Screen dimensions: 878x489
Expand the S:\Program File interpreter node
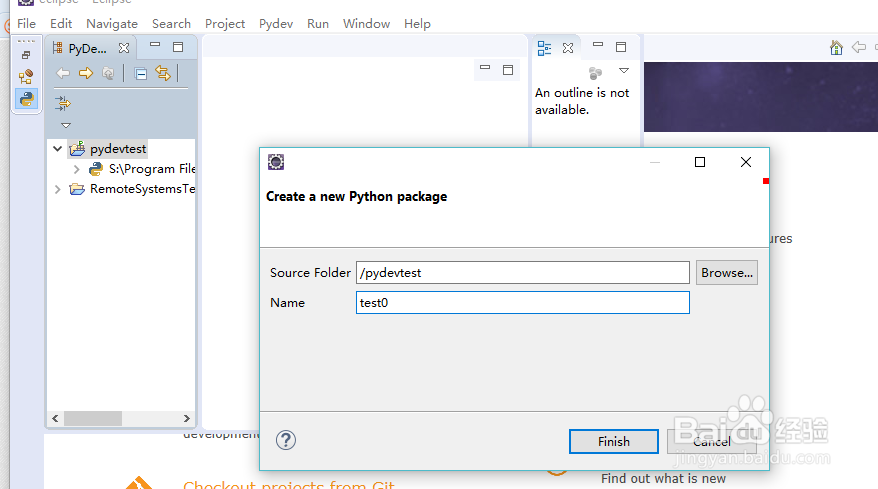click(x=77, y=169)
